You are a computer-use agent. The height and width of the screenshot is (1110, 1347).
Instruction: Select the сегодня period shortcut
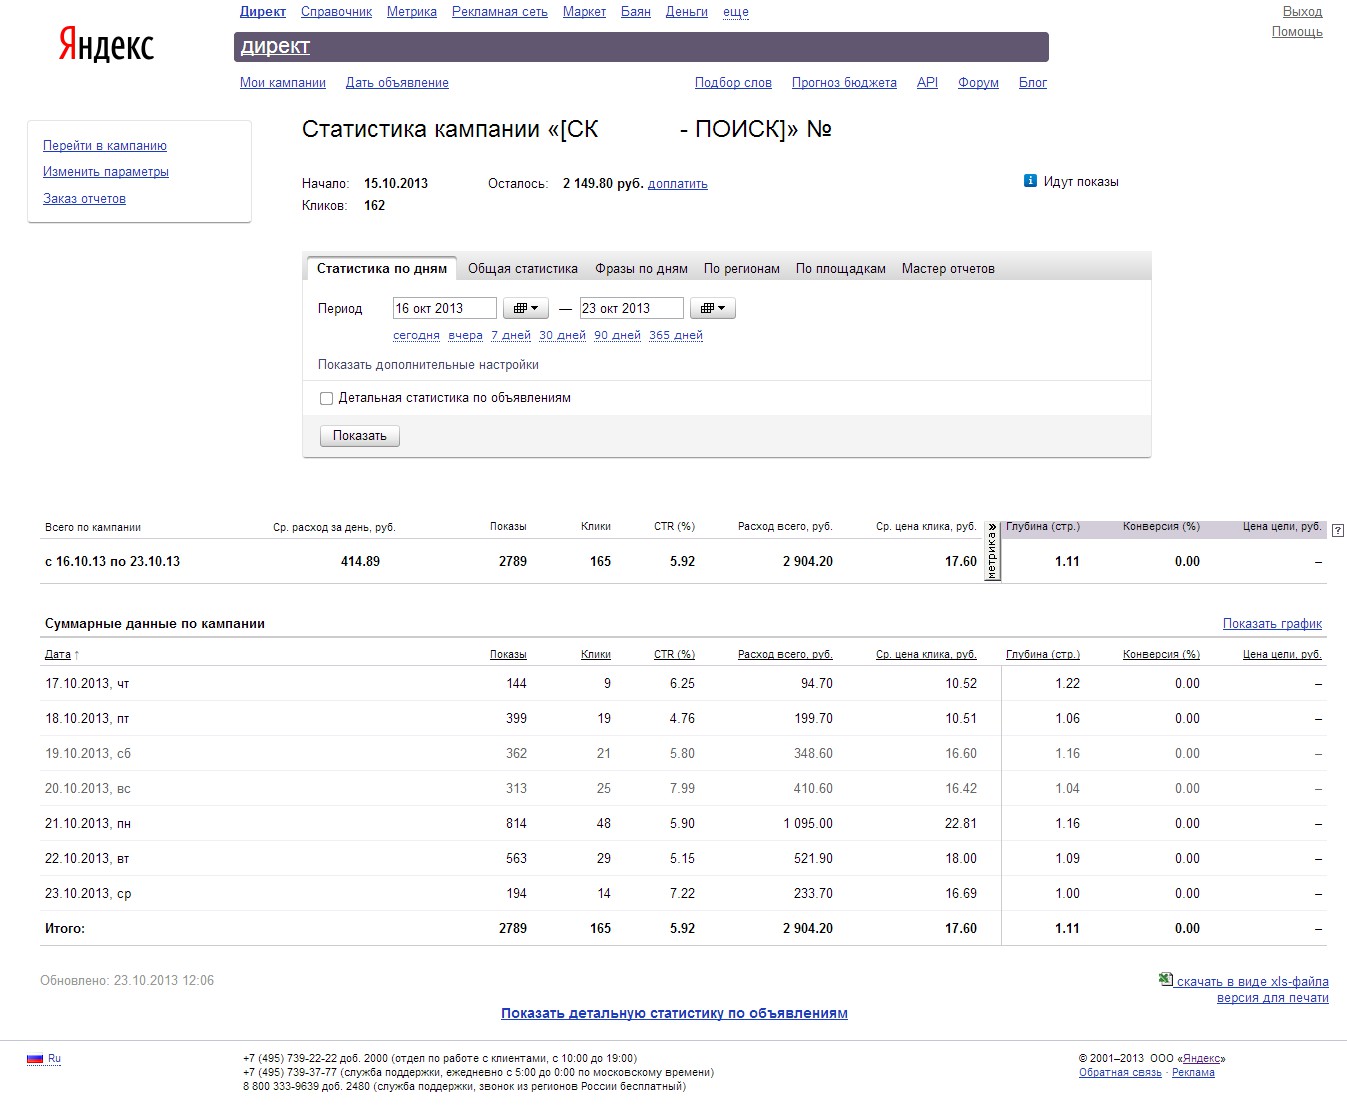point(416,335)
